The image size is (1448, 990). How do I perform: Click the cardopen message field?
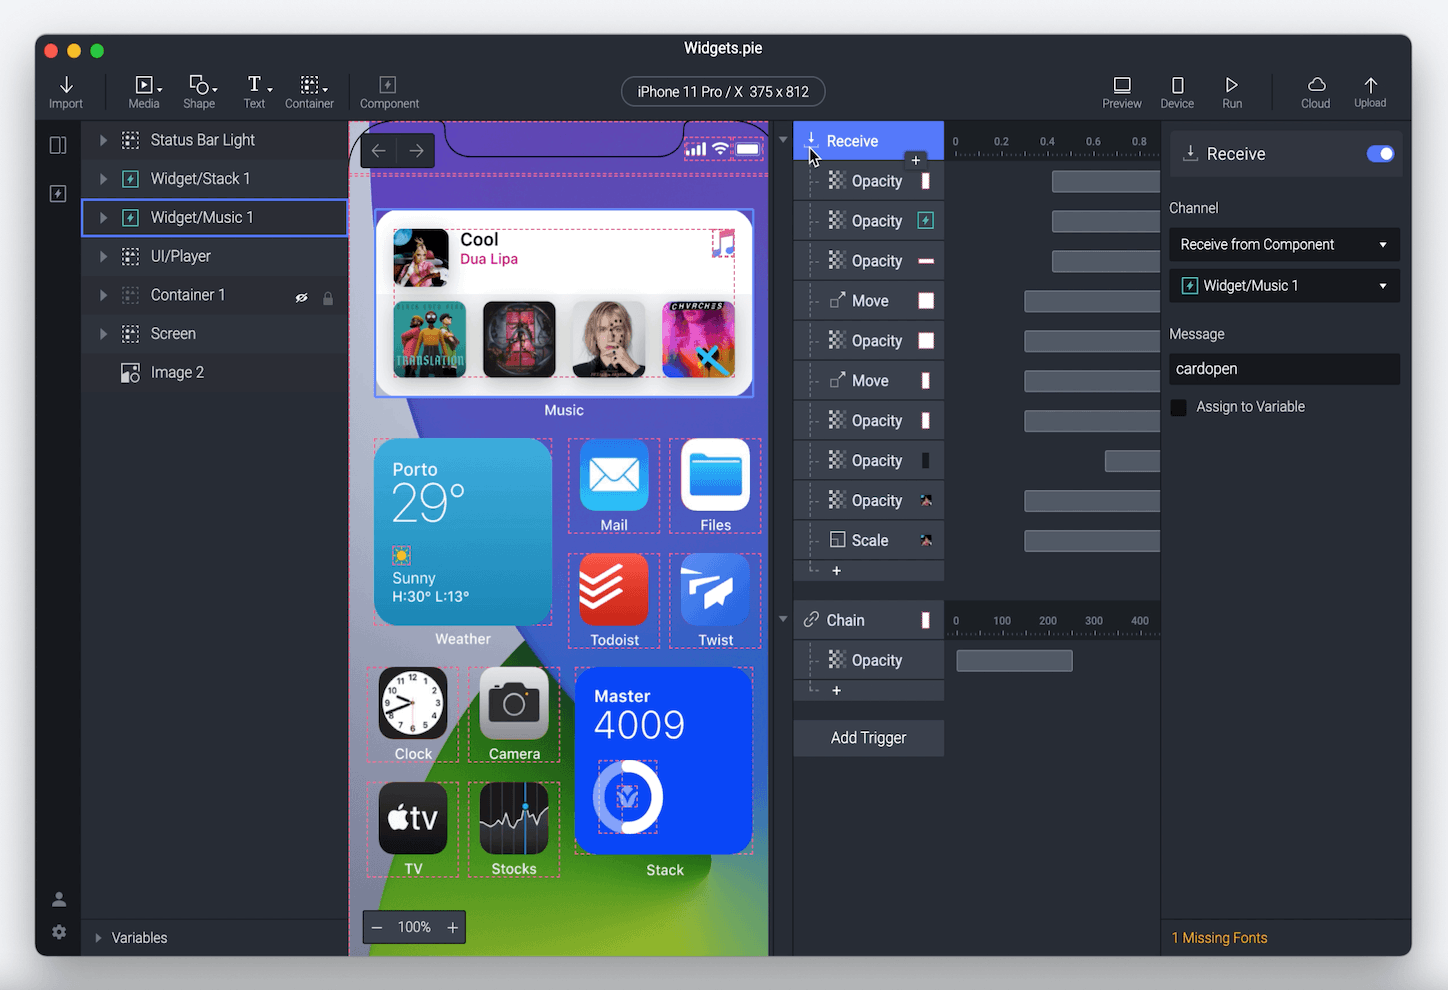coord(1284,369)
